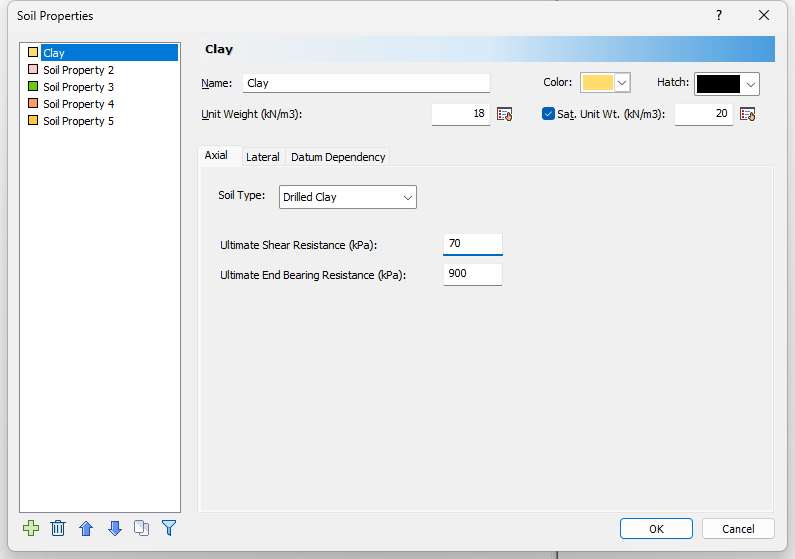Move selected soil down with arrow icon
The height and width of the screenshot is (559, 795).
coord(114,528)
